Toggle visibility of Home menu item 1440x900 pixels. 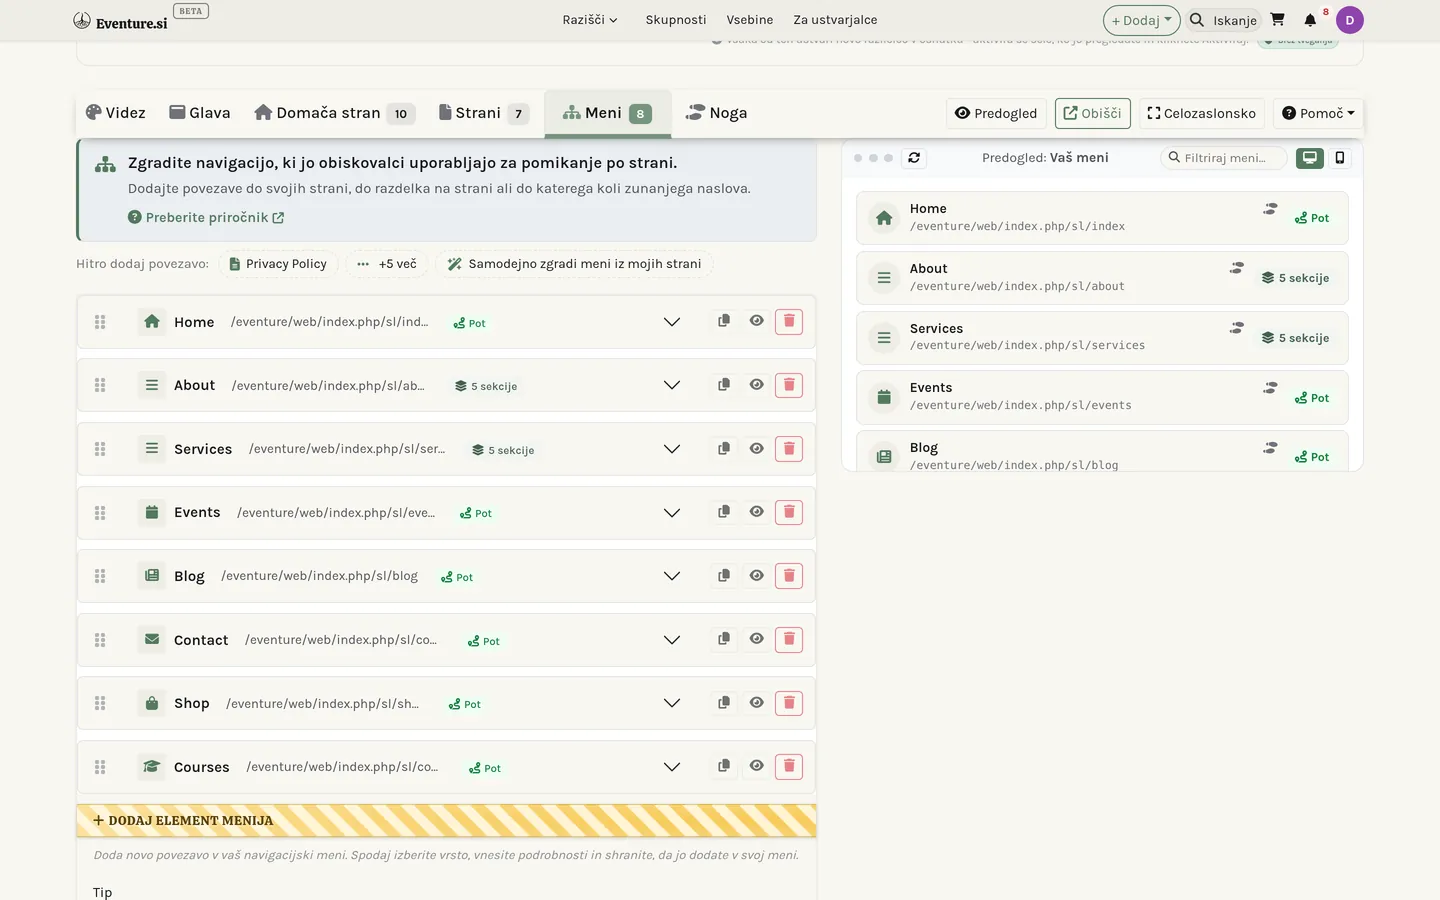click(x=757, y=321)
